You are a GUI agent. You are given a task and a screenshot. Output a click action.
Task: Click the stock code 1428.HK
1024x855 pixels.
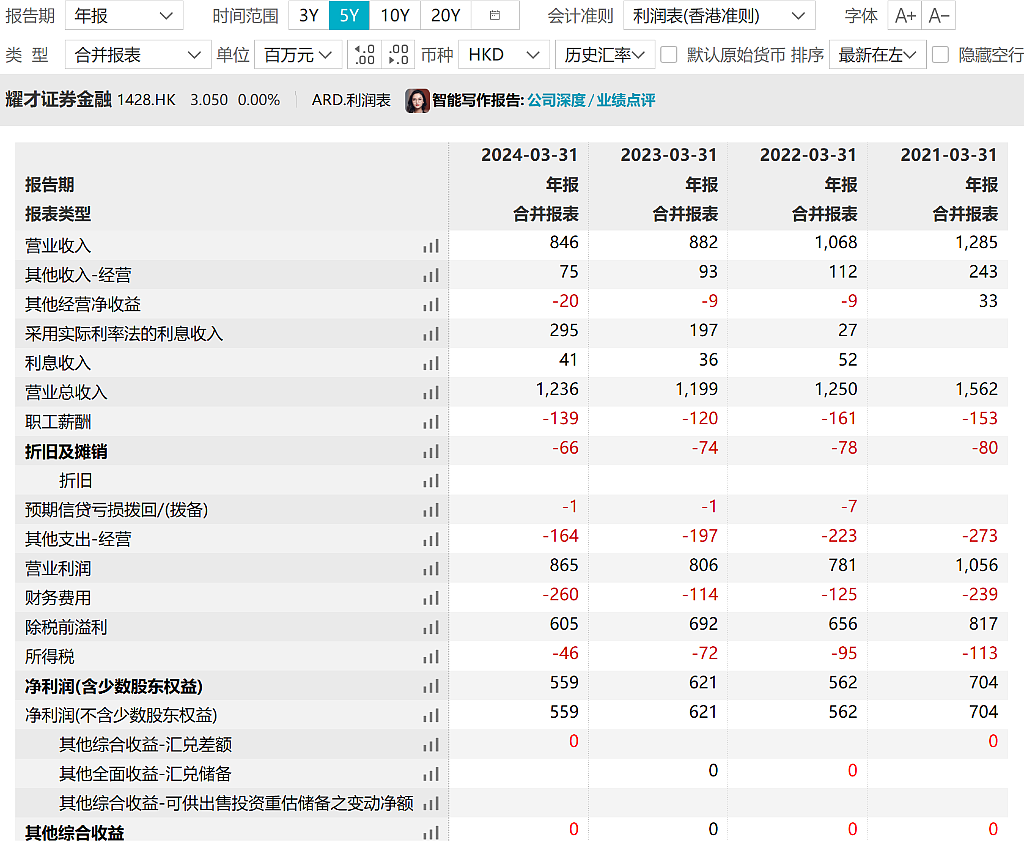click(x=146, y=100)
